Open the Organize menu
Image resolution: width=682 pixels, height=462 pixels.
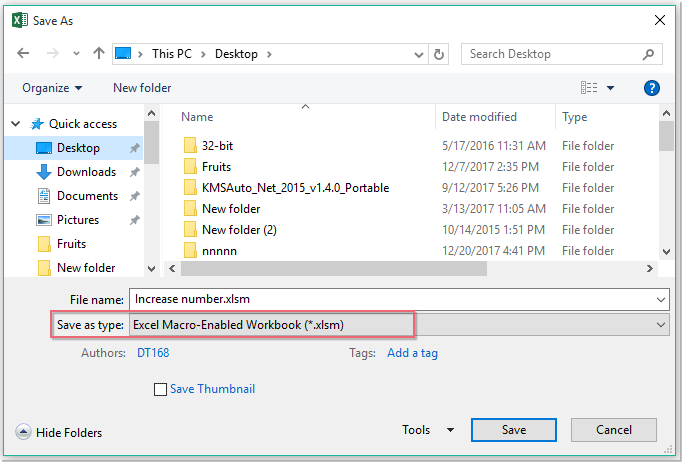click(x=52, y=88)
